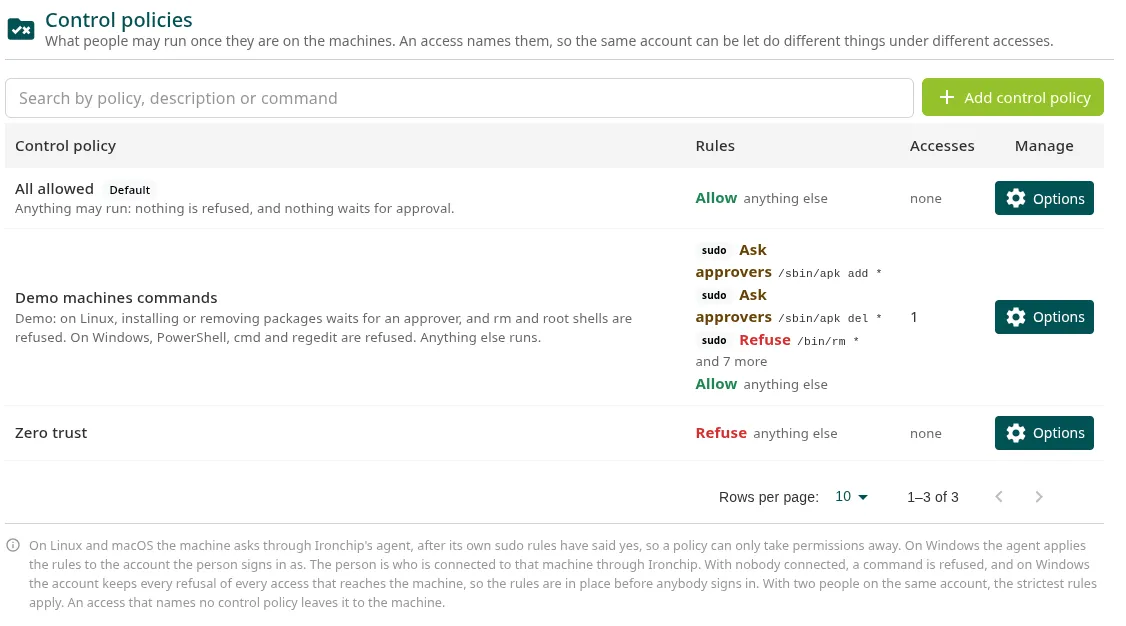This screenshot has height=626, width=1126.
Task: Go to the next page arrow
Action: tap(1038, 497)
